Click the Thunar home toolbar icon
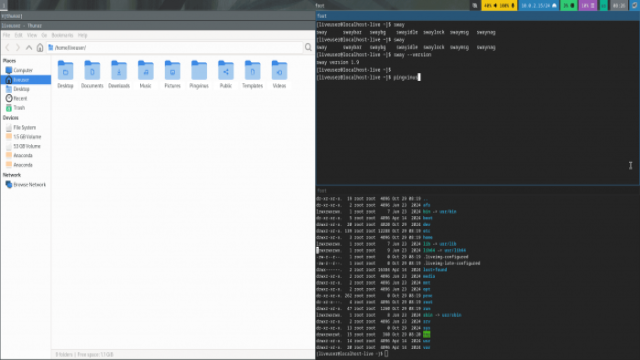 [x=40, y=48]
